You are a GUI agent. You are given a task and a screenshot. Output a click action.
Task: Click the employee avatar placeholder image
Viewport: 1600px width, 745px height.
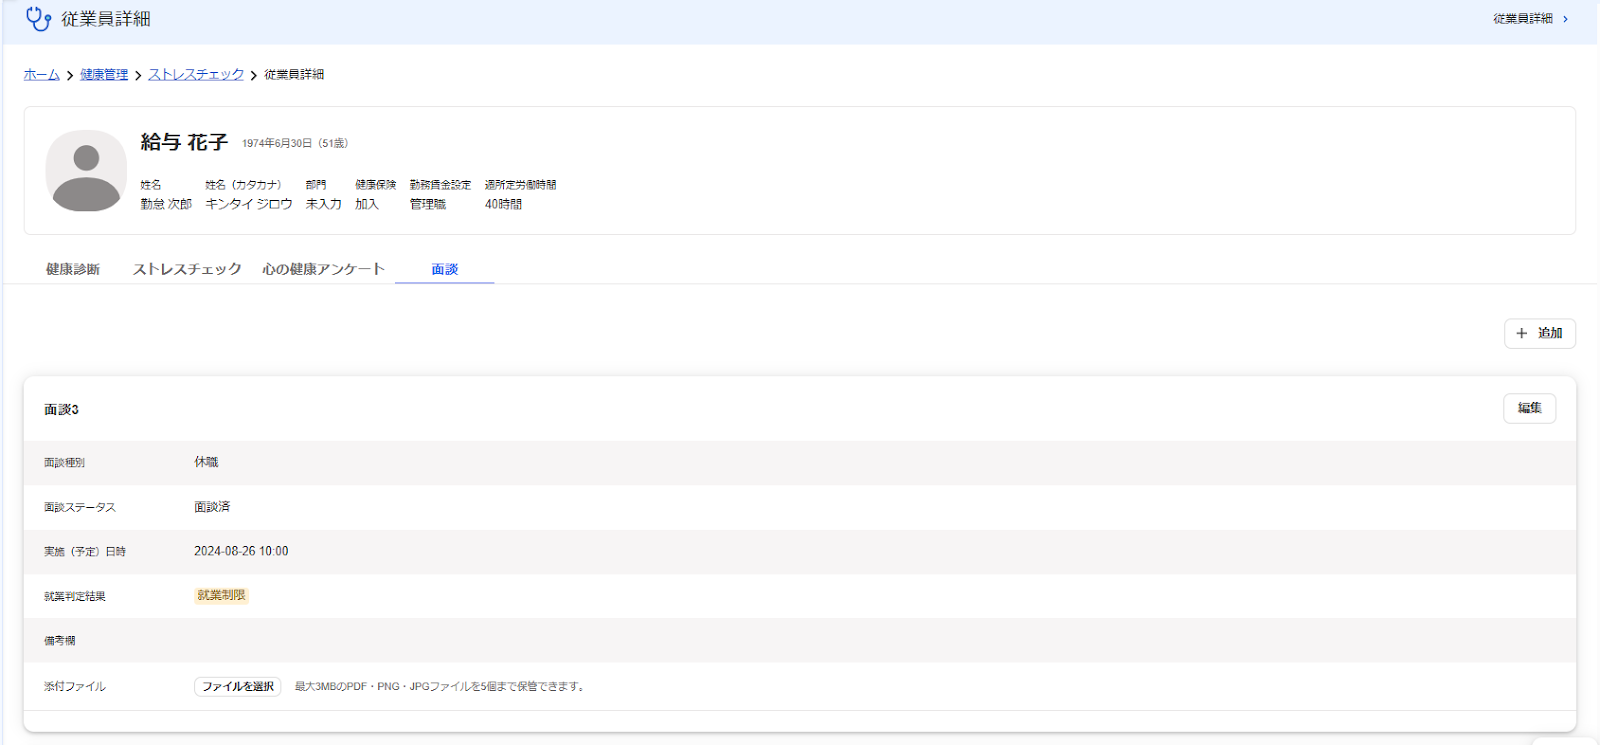click(x=86, y=170)
